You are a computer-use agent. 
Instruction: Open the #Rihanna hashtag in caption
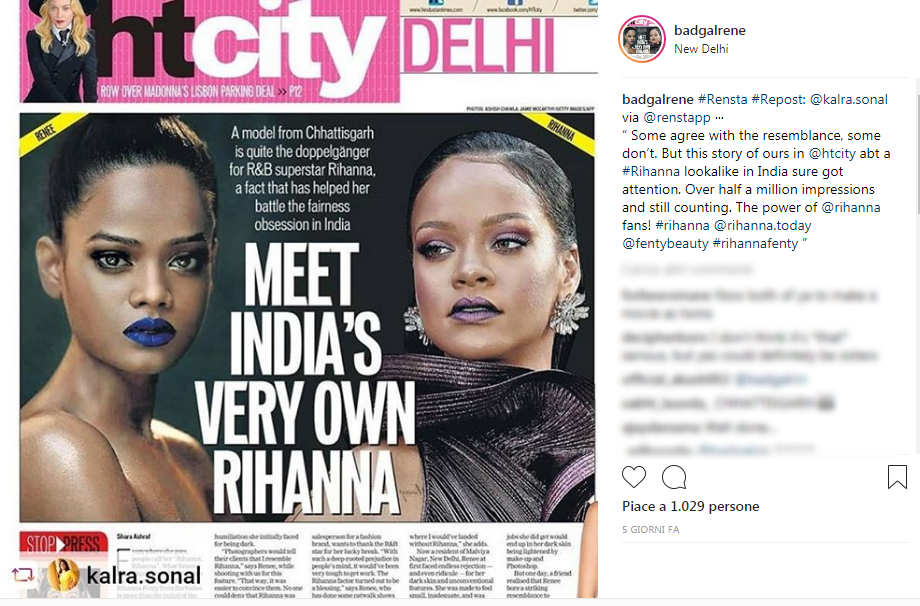[651, 172]
